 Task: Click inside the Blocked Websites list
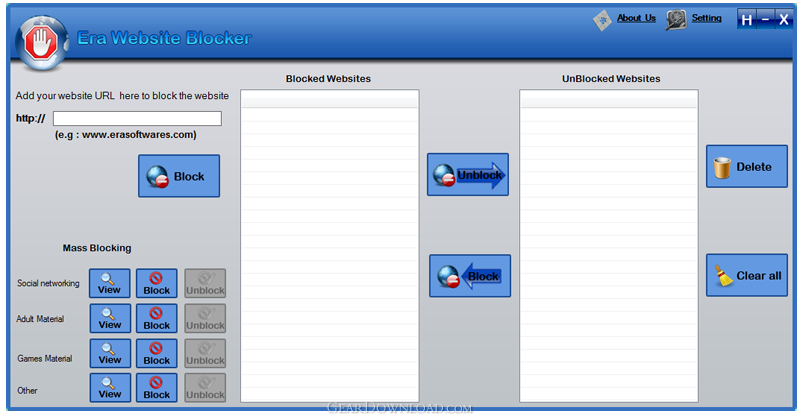330,246
